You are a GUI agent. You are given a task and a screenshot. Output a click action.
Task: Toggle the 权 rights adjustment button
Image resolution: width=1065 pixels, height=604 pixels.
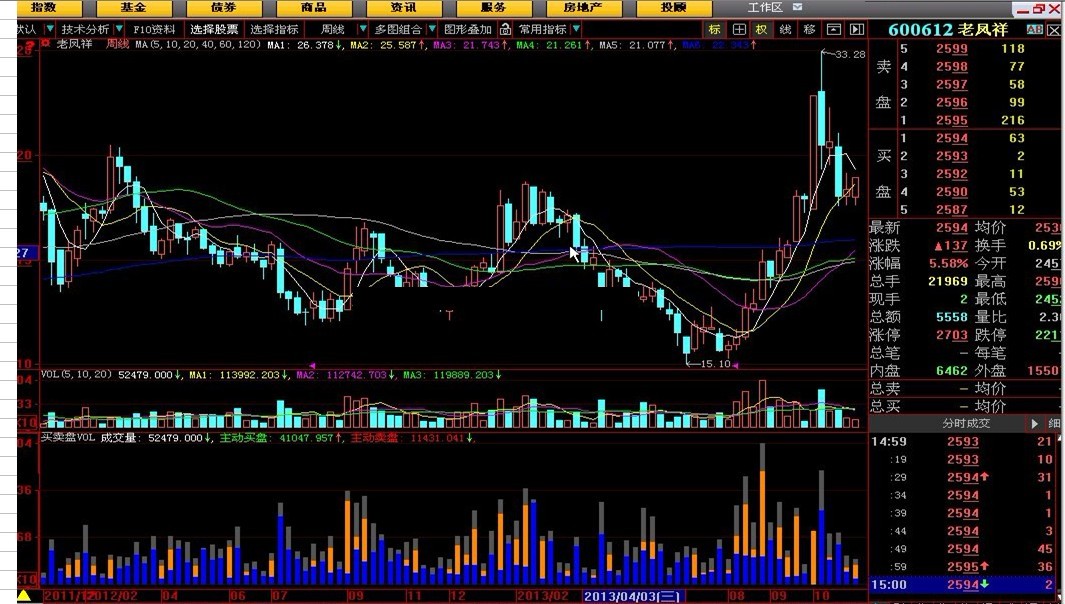tap(761, 29)
